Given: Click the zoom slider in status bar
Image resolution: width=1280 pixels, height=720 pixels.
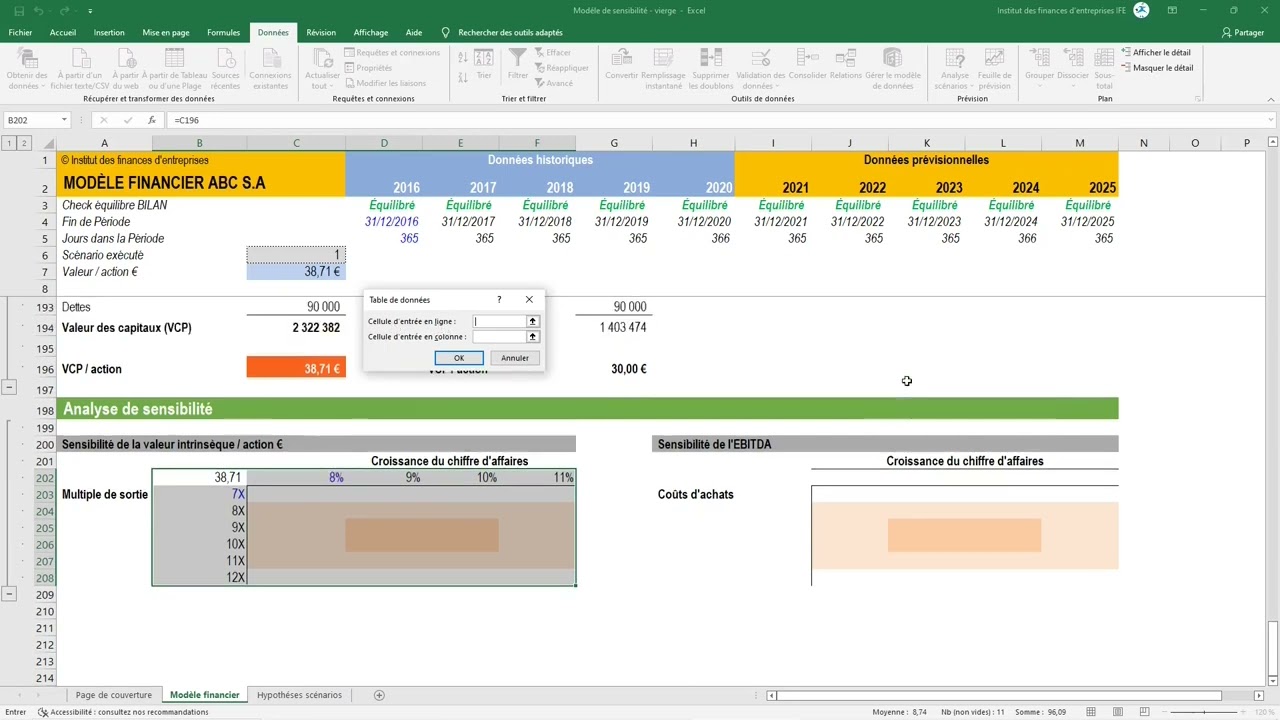Looking at the screenshot, I should point(1203,712).
